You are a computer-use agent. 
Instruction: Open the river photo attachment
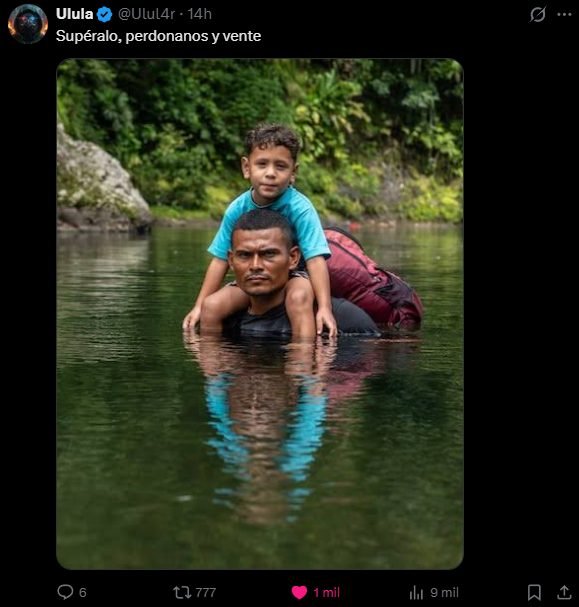point(260,314)
